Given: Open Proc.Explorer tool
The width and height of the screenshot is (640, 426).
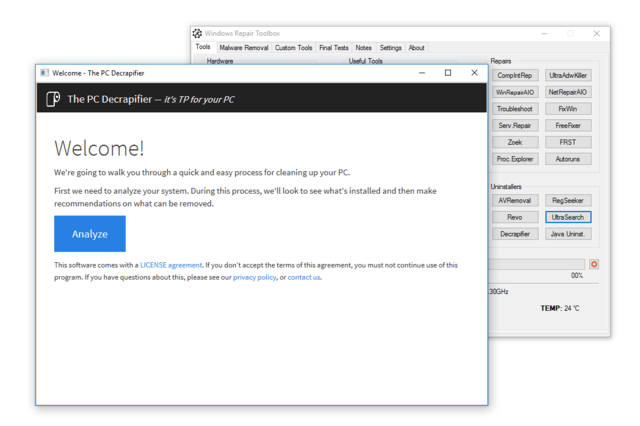Looking at the screenshot, I should 515,159.
